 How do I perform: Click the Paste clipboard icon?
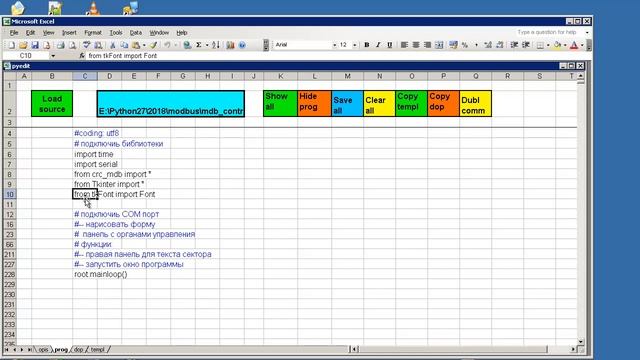click(136, 45)
